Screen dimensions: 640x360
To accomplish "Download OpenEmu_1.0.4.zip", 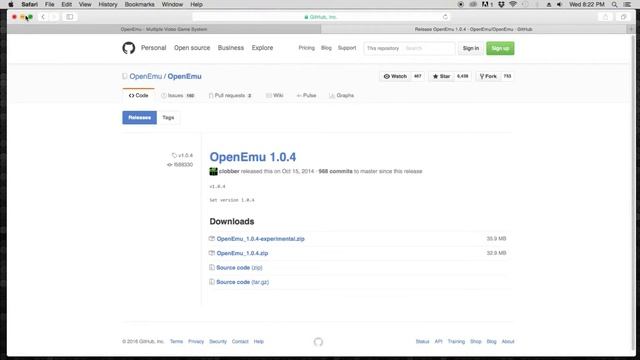I will tap(242, 253).
